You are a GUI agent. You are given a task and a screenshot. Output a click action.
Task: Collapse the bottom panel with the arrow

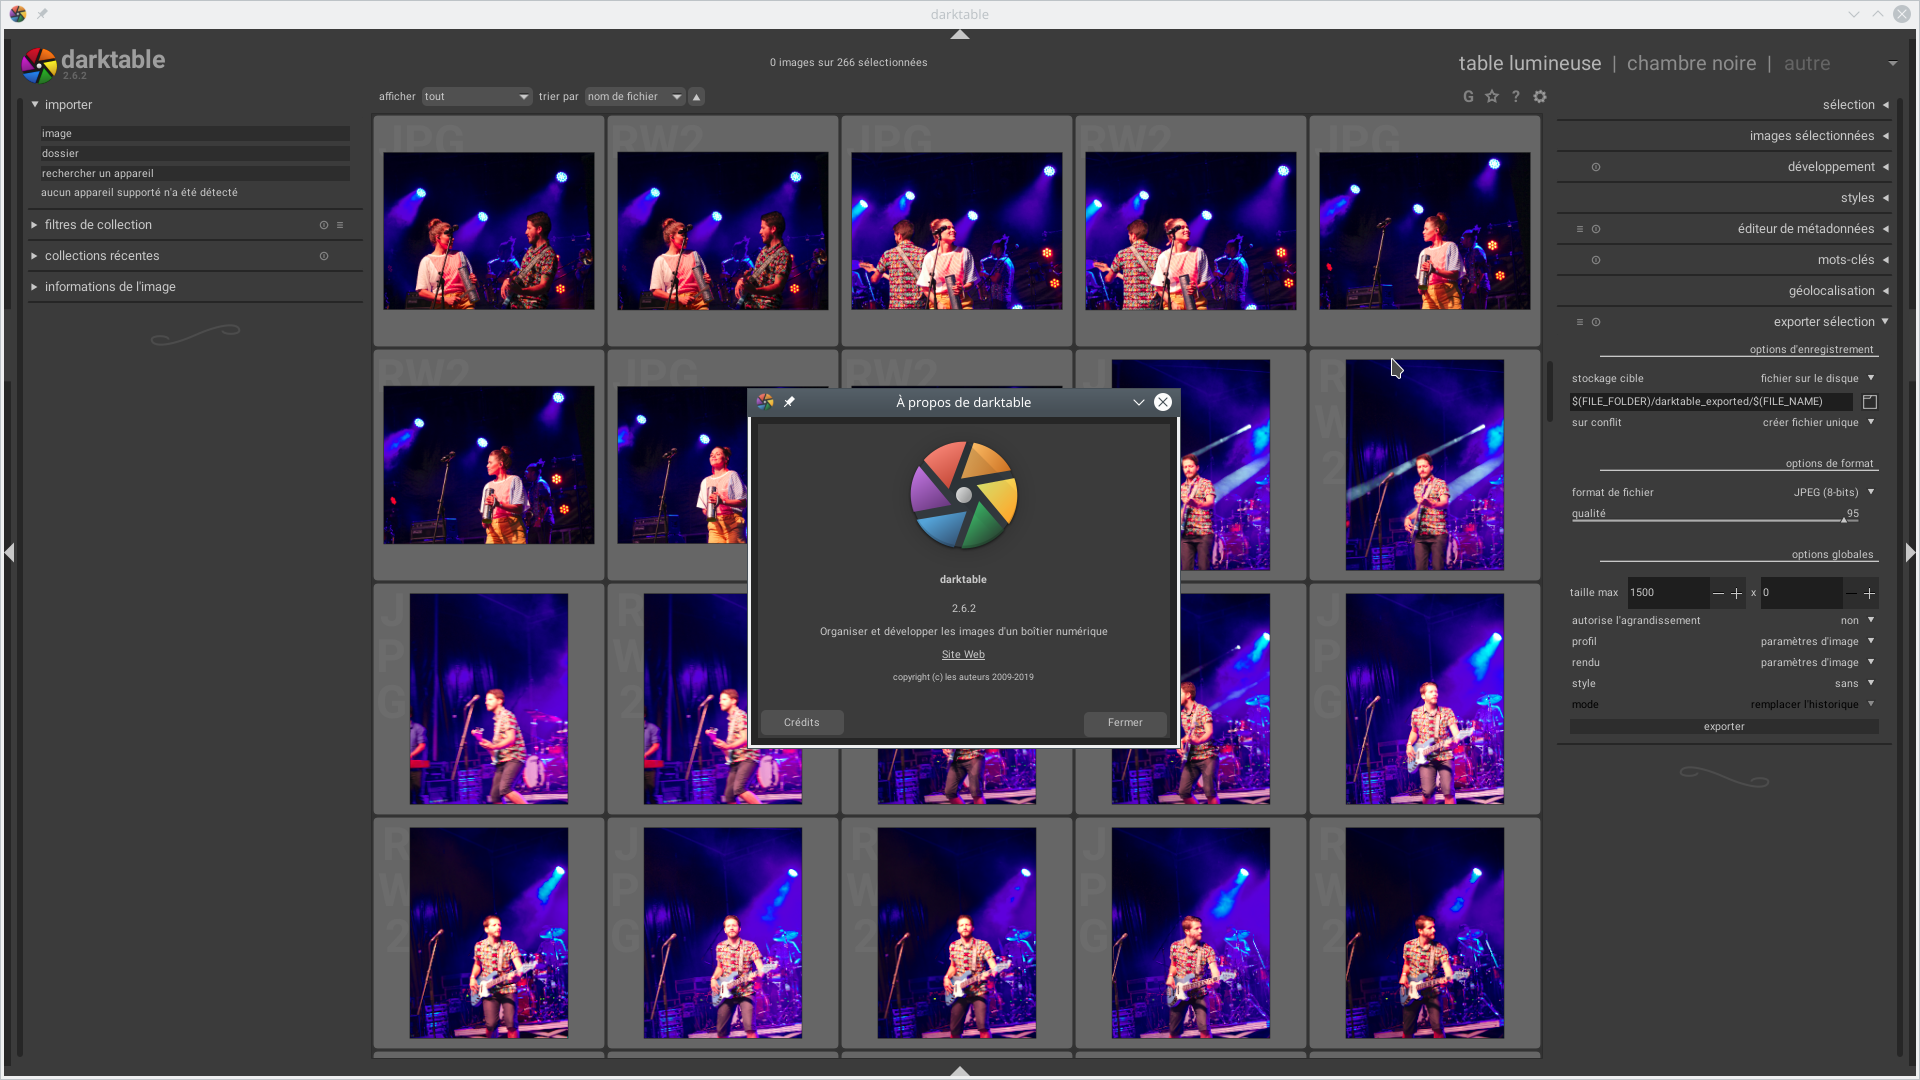[x=960, y=1071]
